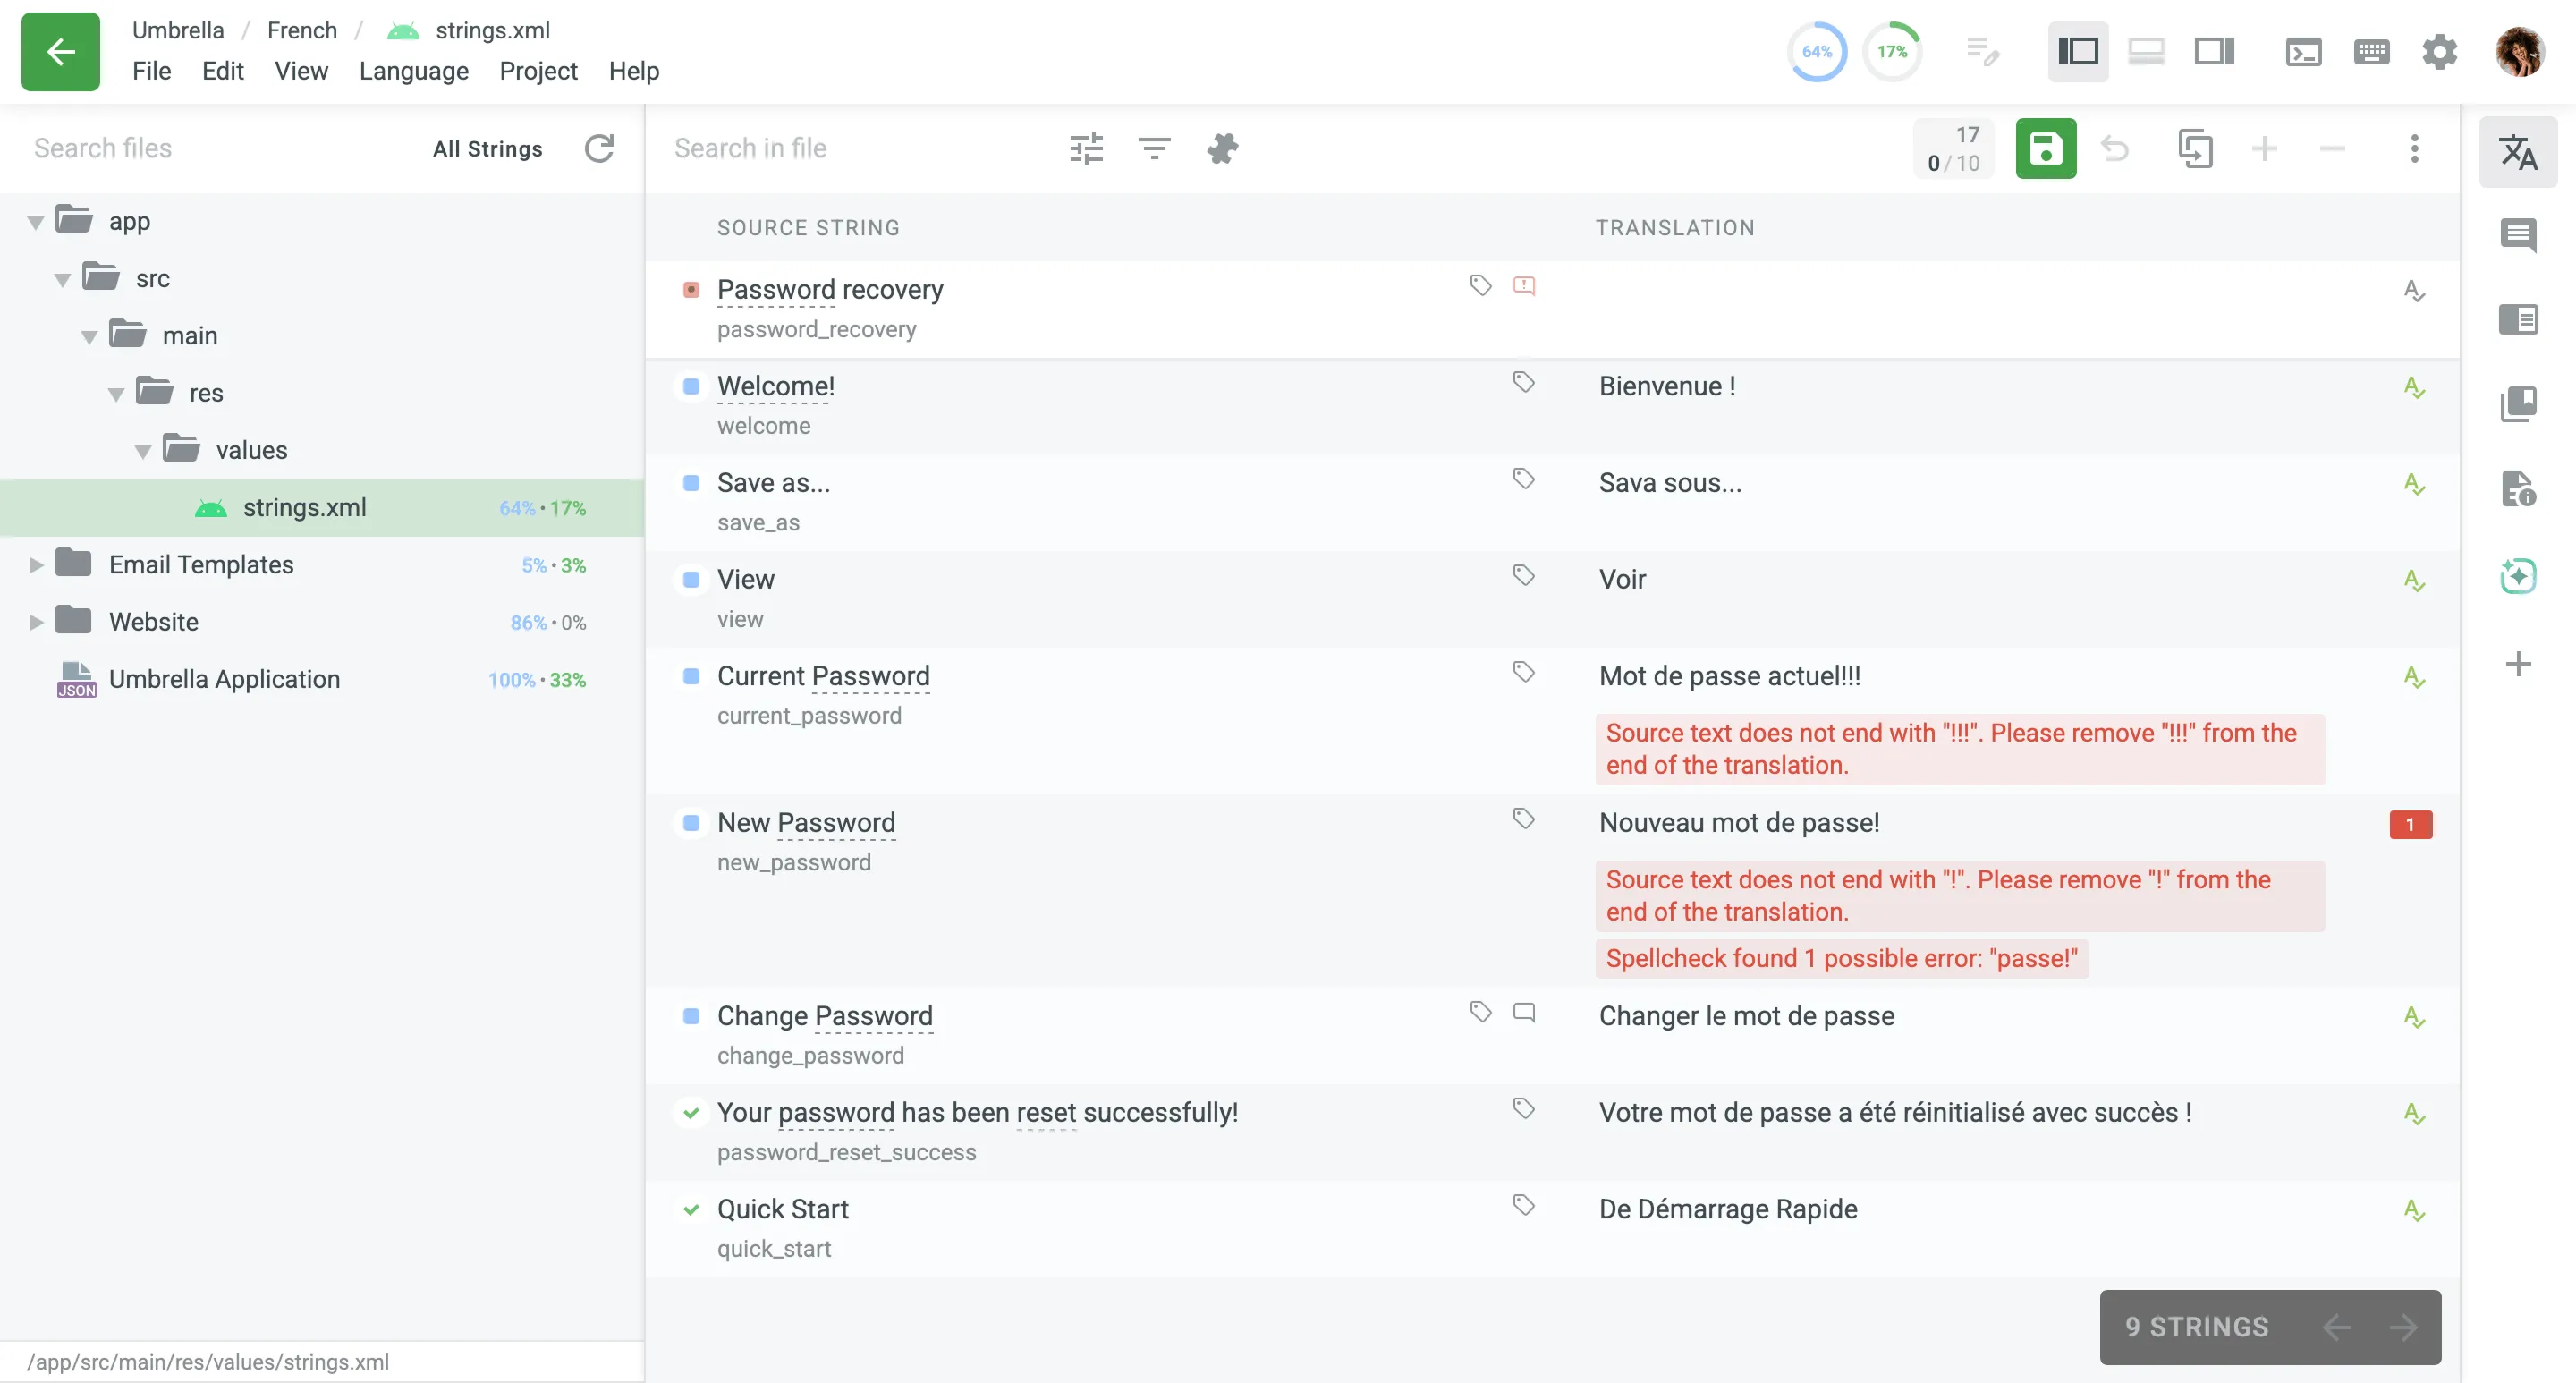Open the advanced filter sliders icon
The width and height of the screenshot is (2576, 1383).
pos(1086,148)
